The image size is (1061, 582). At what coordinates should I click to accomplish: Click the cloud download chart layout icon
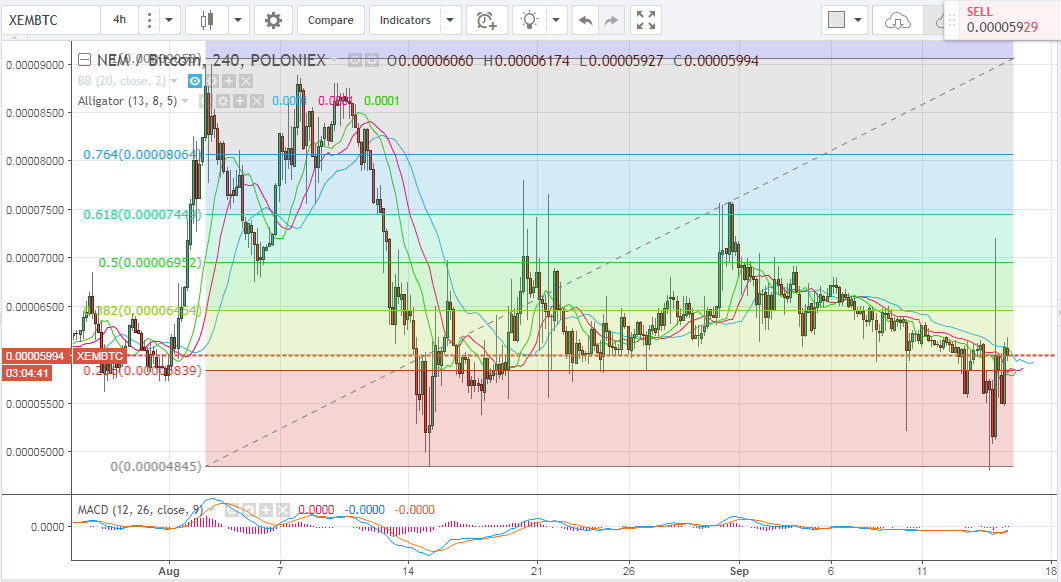click(x=897, y=20)
